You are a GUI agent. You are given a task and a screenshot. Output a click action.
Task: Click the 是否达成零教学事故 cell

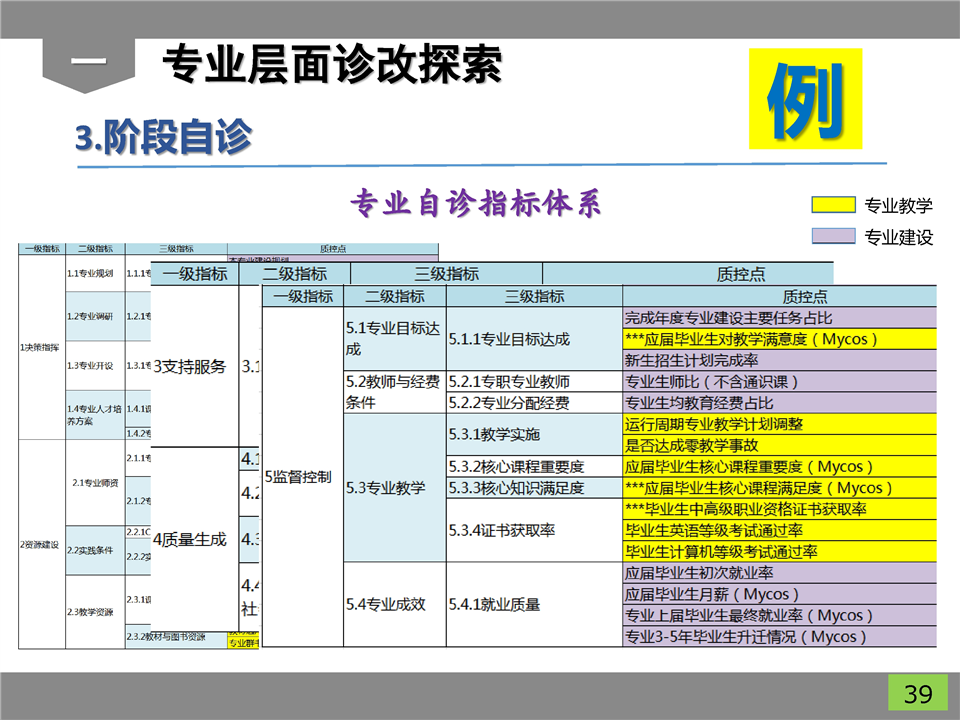point(779,445)
